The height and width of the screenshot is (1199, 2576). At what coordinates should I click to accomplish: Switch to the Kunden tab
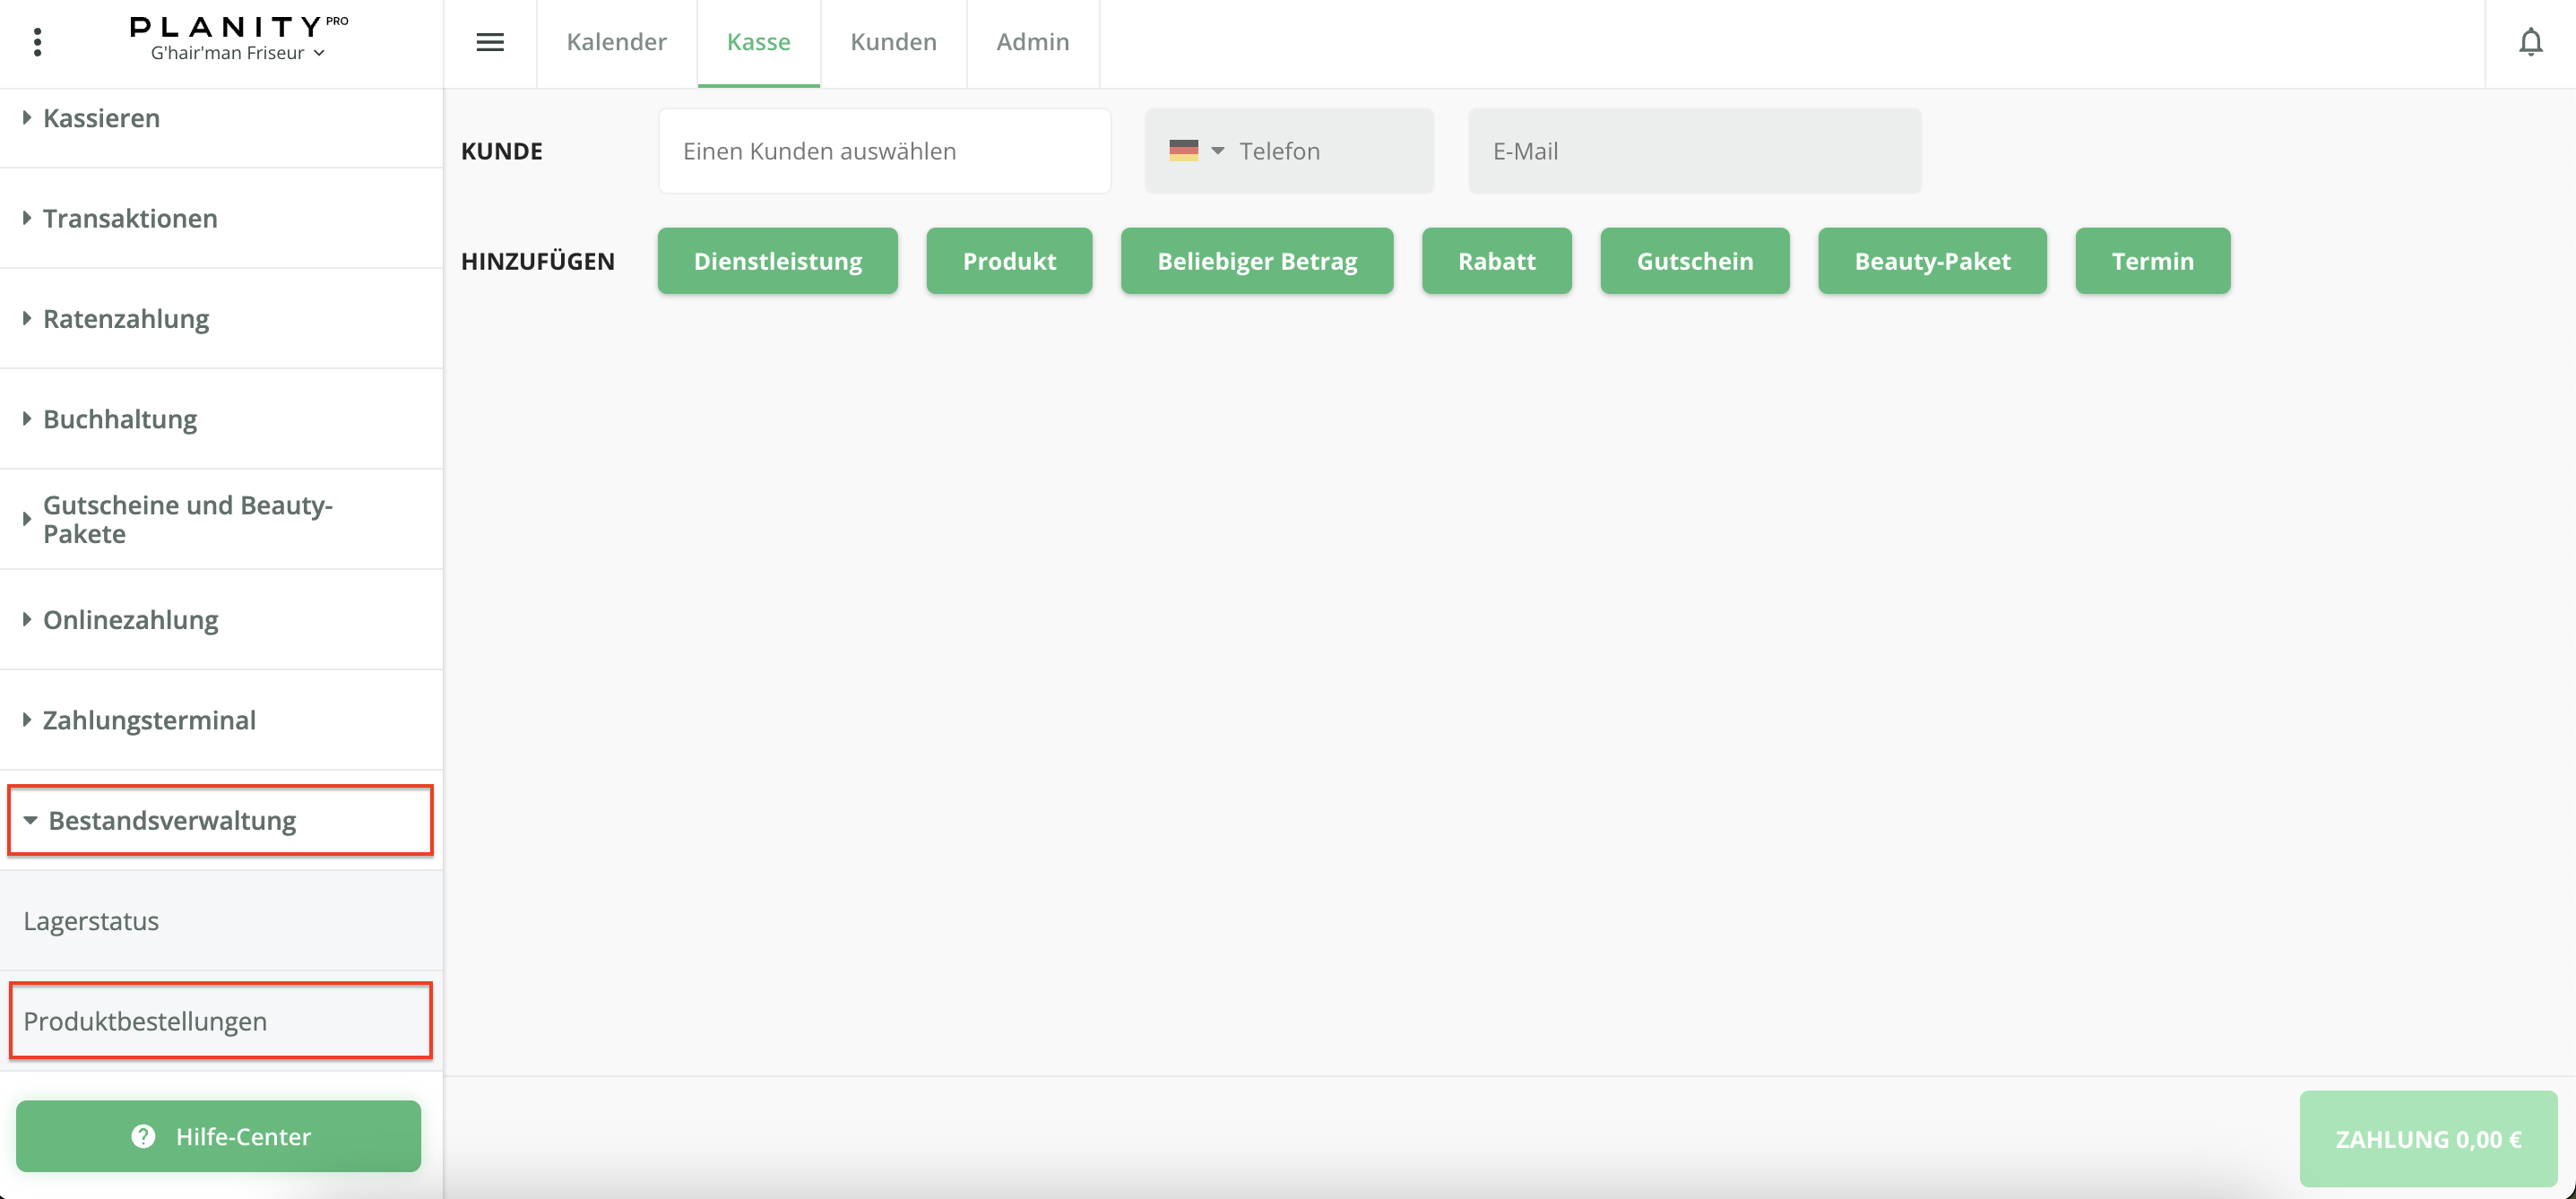(893, 42)
